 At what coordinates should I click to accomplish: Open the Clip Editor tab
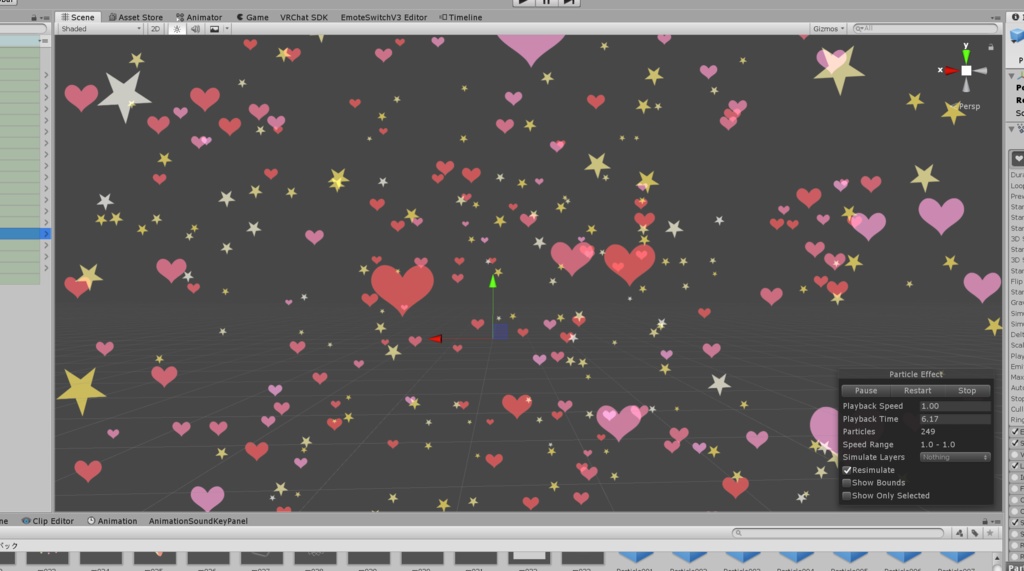click(48, 521)
